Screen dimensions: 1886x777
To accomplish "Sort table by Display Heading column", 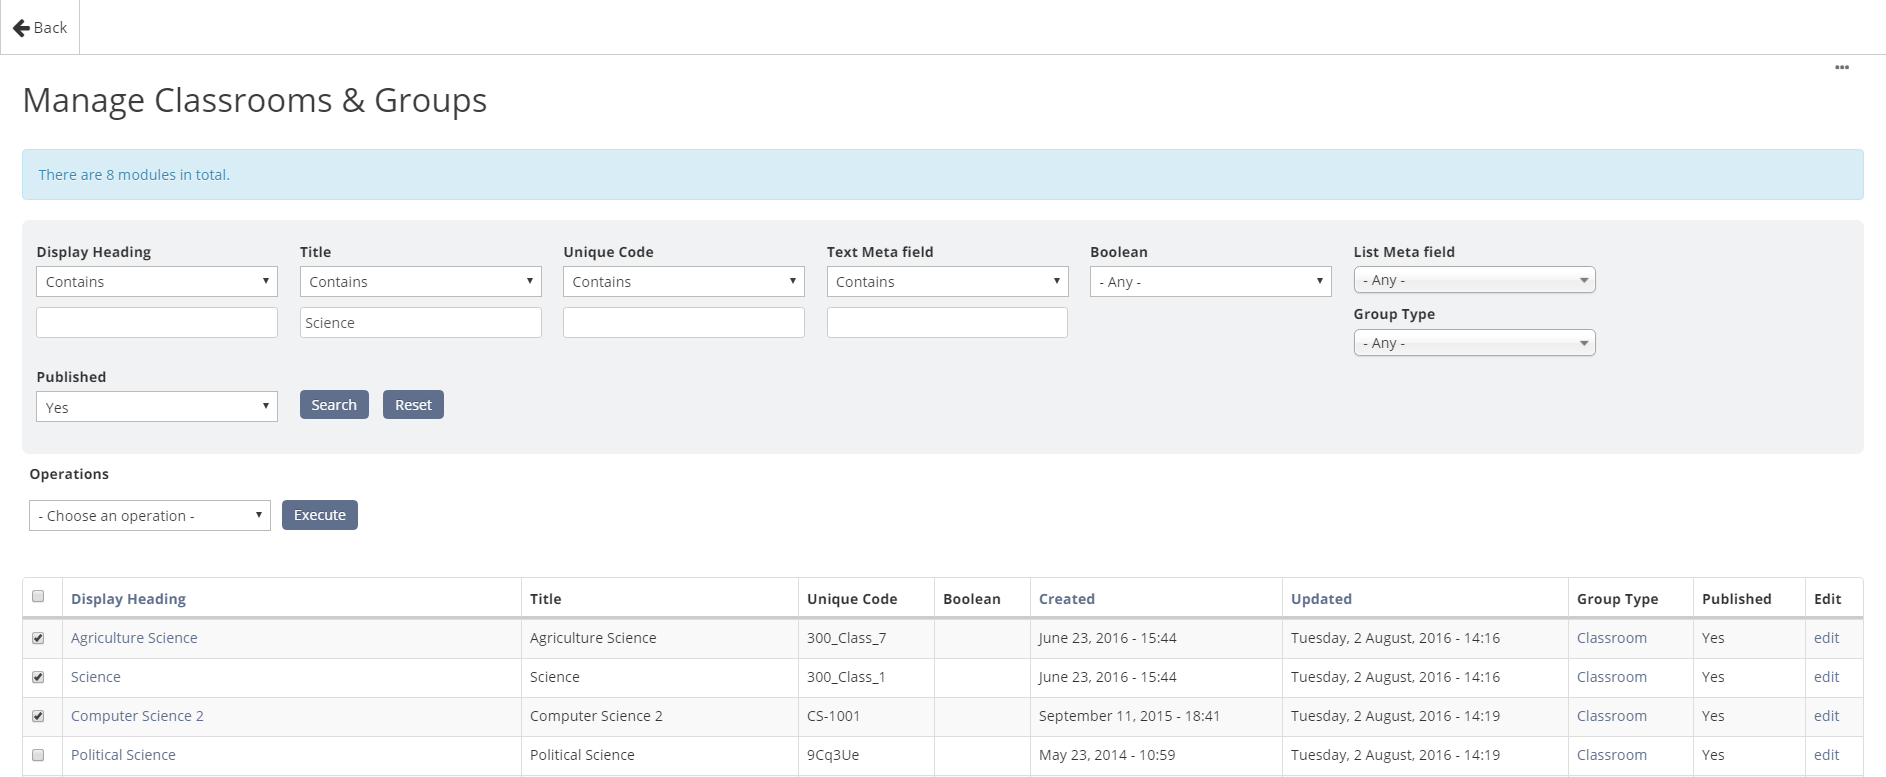I will pyautogui.click(x=128, y=599).
